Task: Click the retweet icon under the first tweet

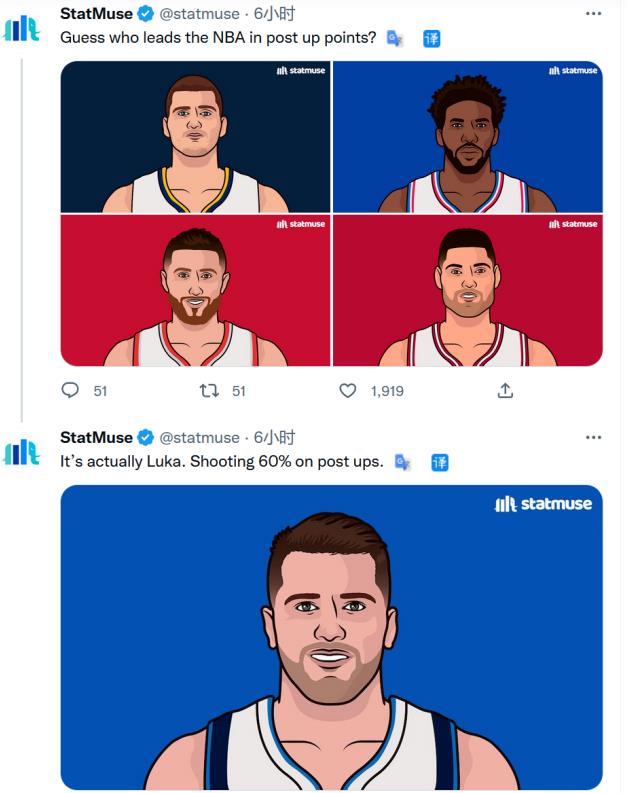Action: [x=209, y=390]
